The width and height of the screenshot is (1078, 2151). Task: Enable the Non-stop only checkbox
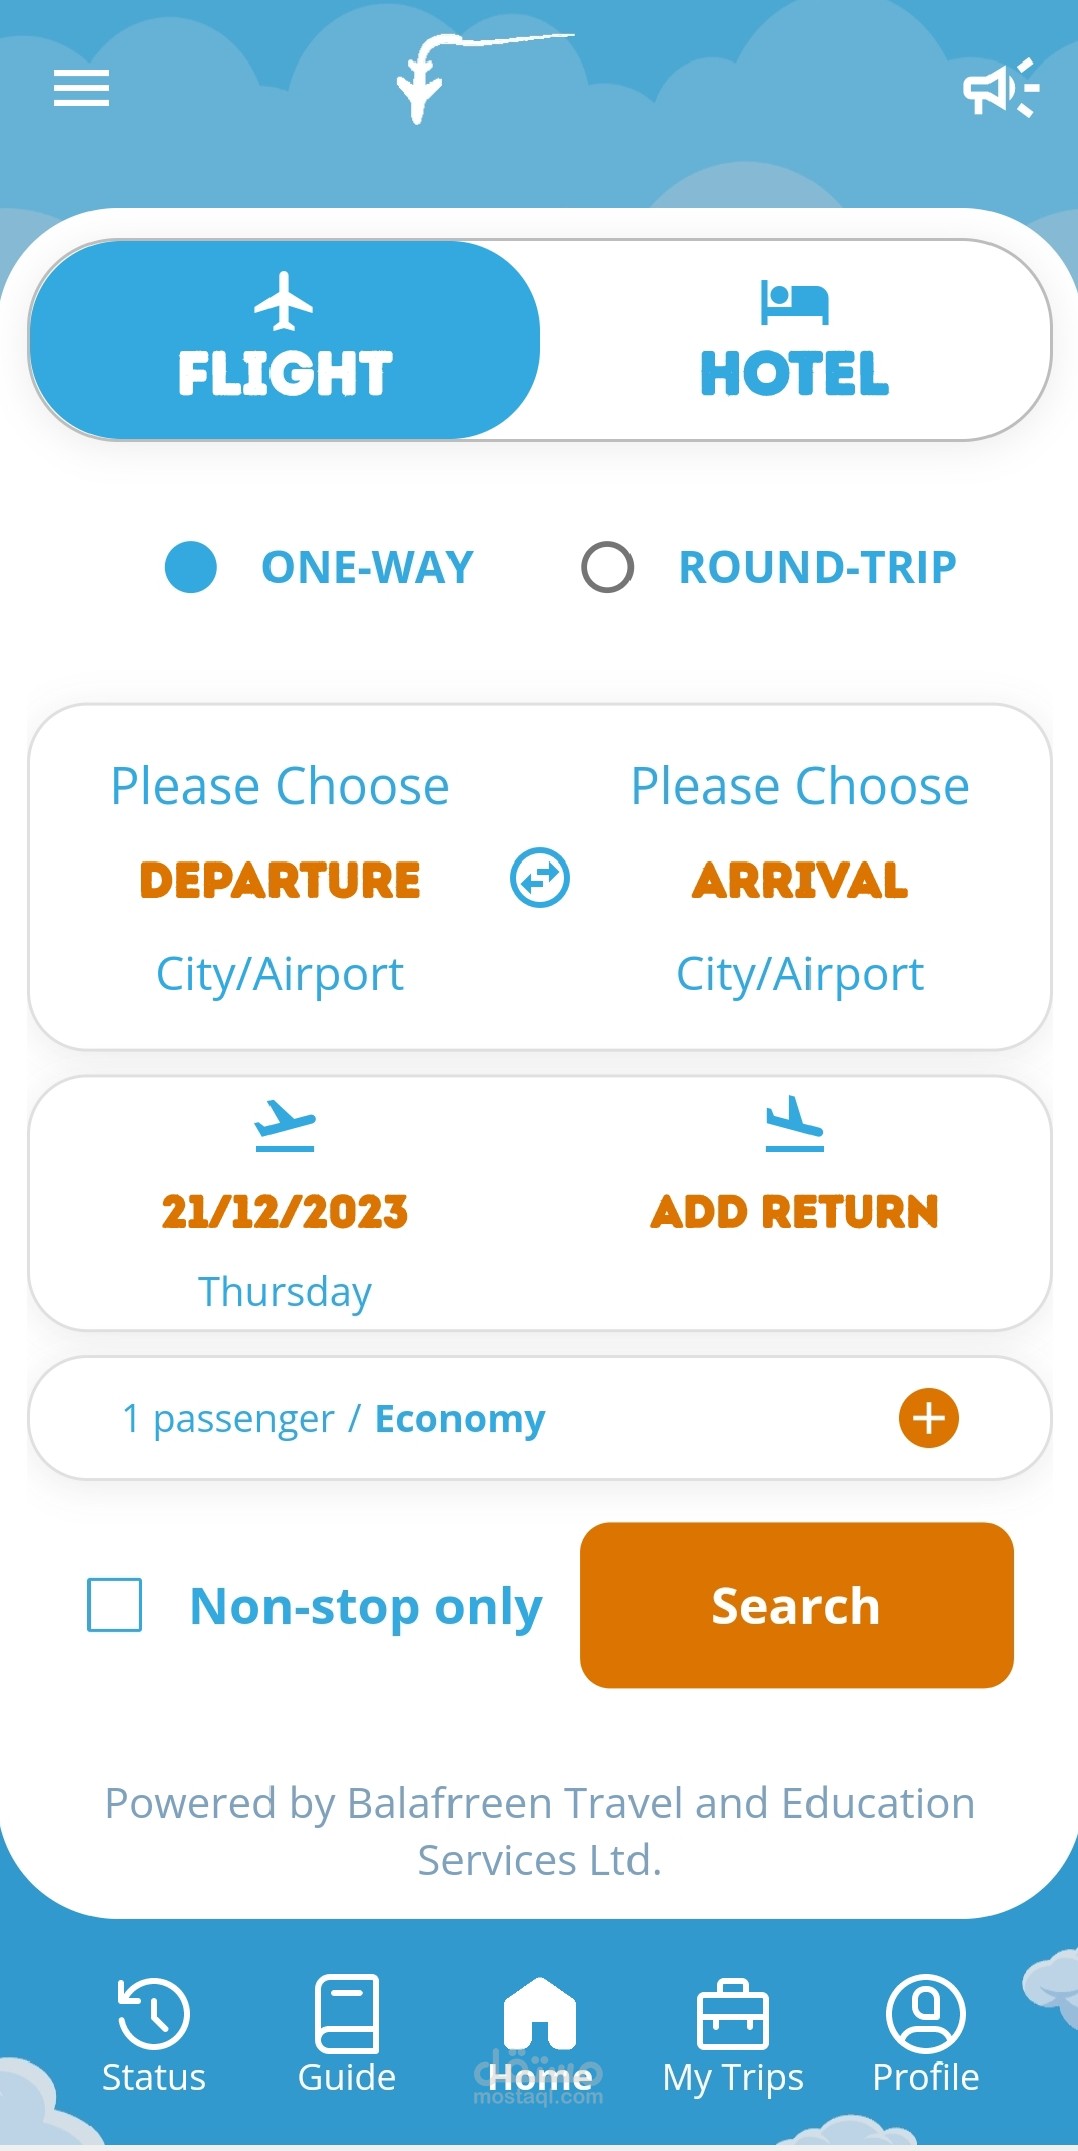tap(115, 1605)
